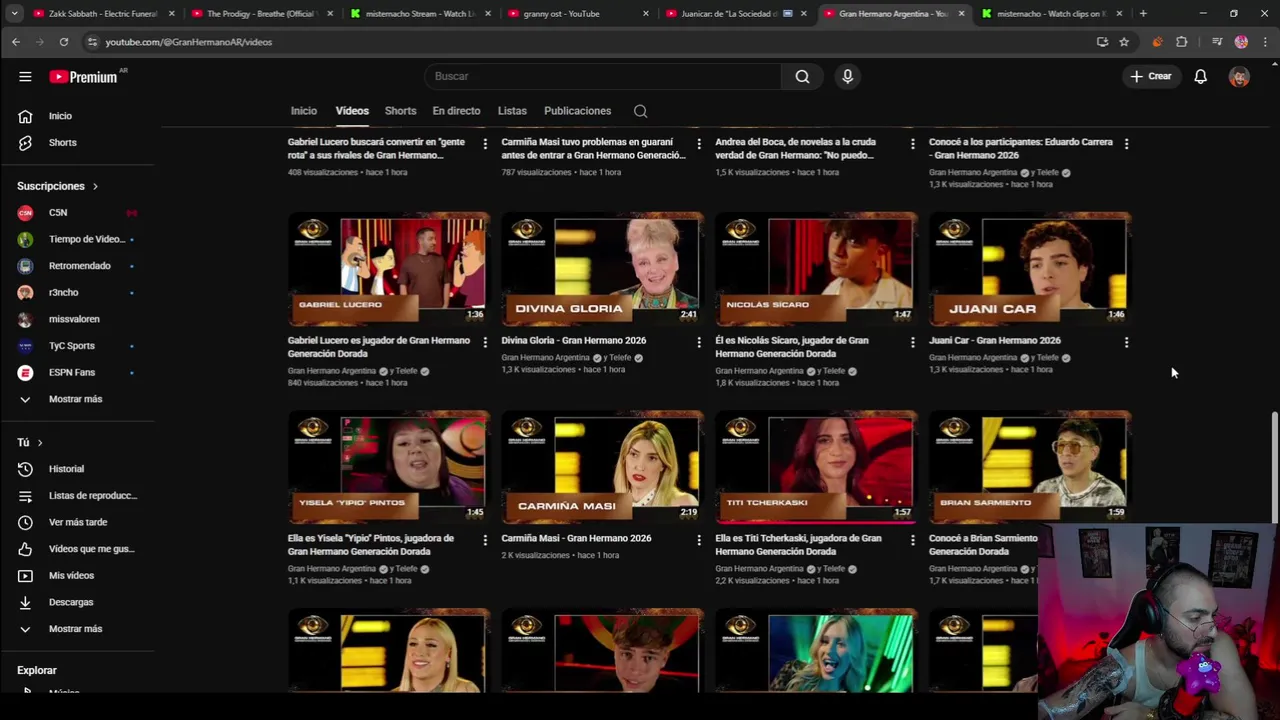Click the Crear button
The height and width of the screenshot is (720, 1280).
(x=1151, y=76)
